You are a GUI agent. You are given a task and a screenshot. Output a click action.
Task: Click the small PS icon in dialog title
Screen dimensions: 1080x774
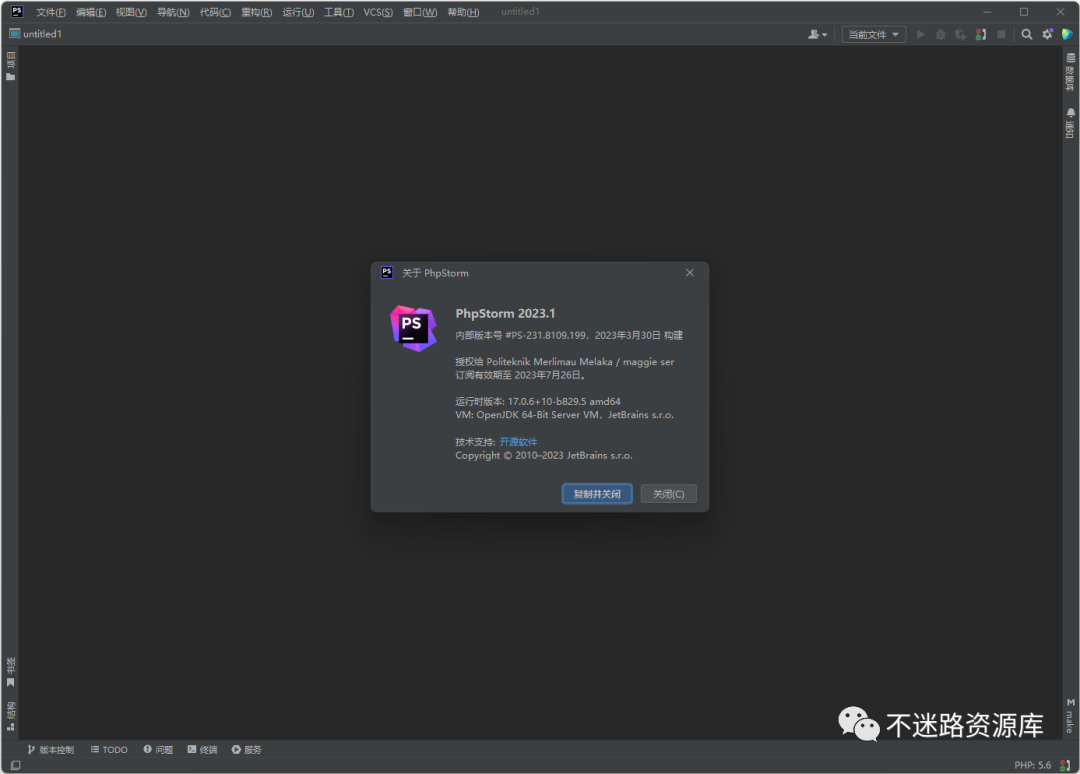387,273
